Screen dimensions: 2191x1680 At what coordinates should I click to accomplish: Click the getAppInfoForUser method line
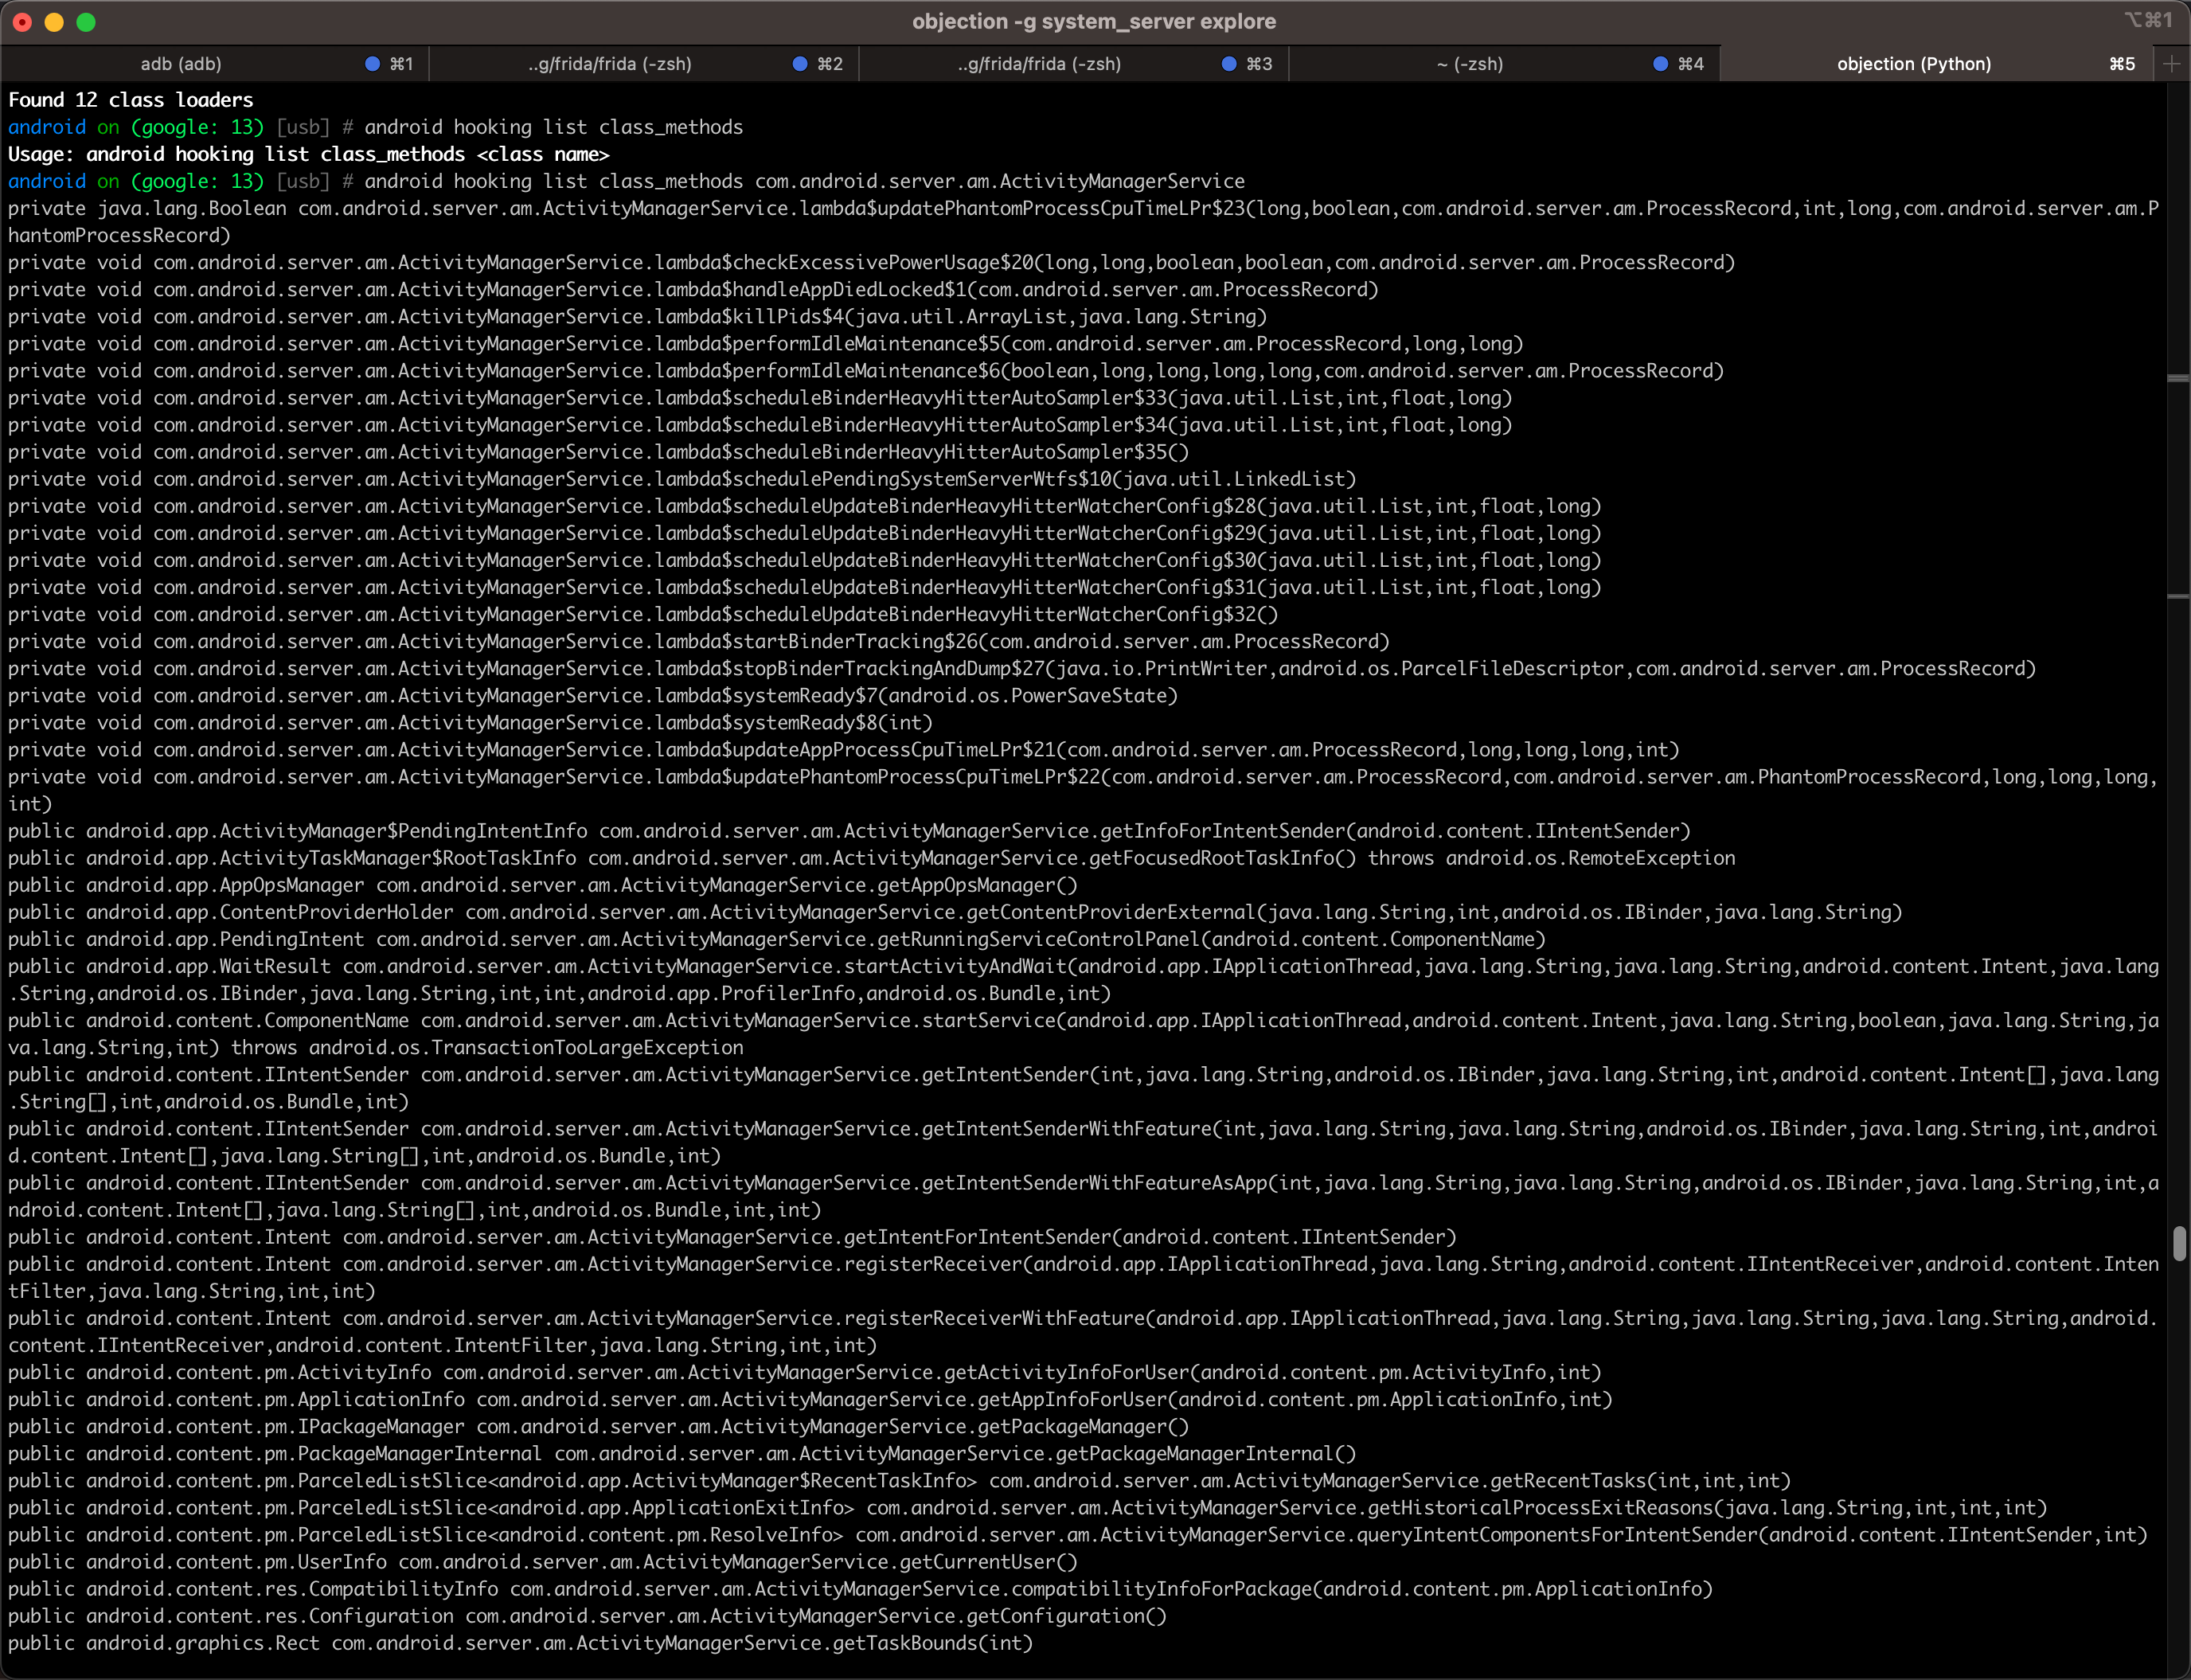810,1399
